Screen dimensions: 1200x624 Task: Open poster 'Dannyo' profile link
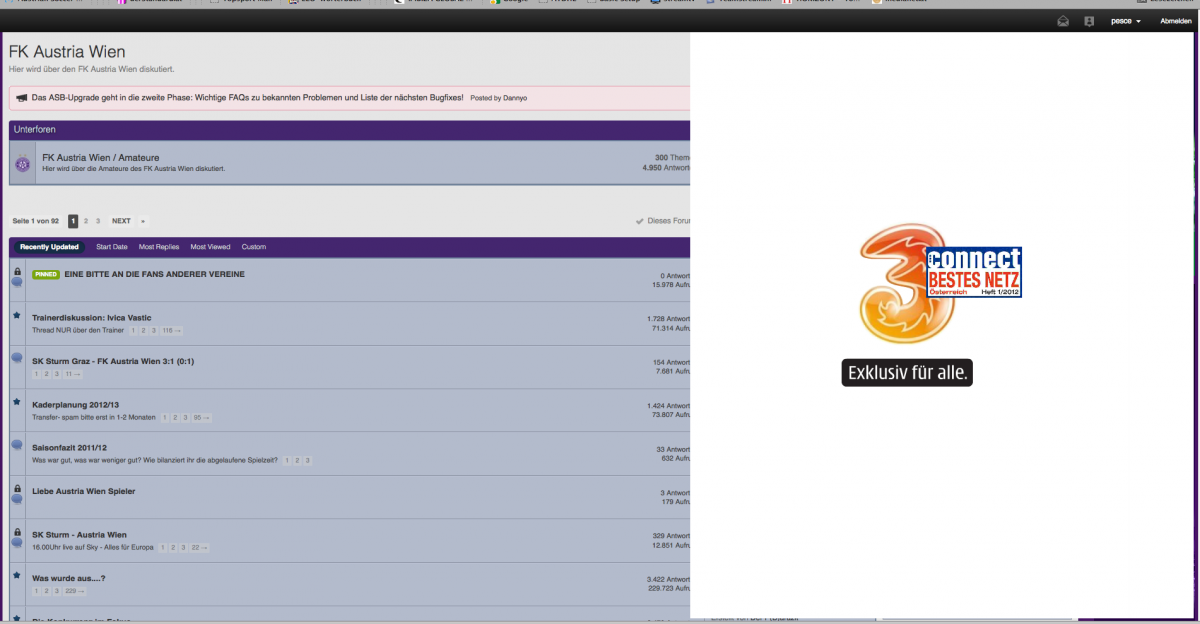pos(515,98)
